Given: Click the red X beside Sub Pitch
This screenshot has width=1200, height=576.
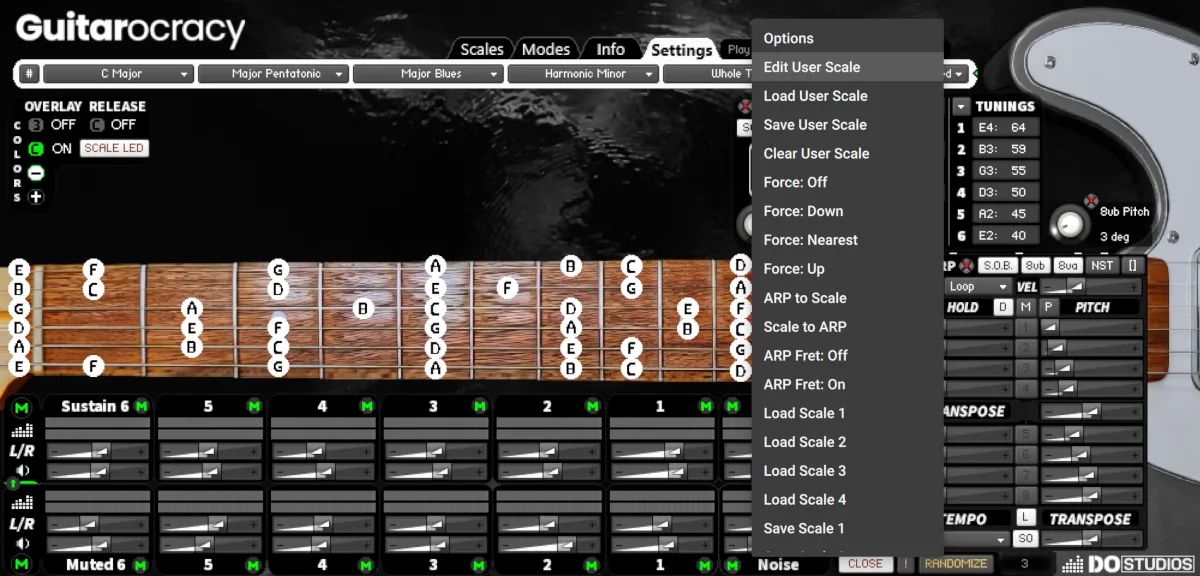Looking at the screenshot, I should (x=1091, y=200).
